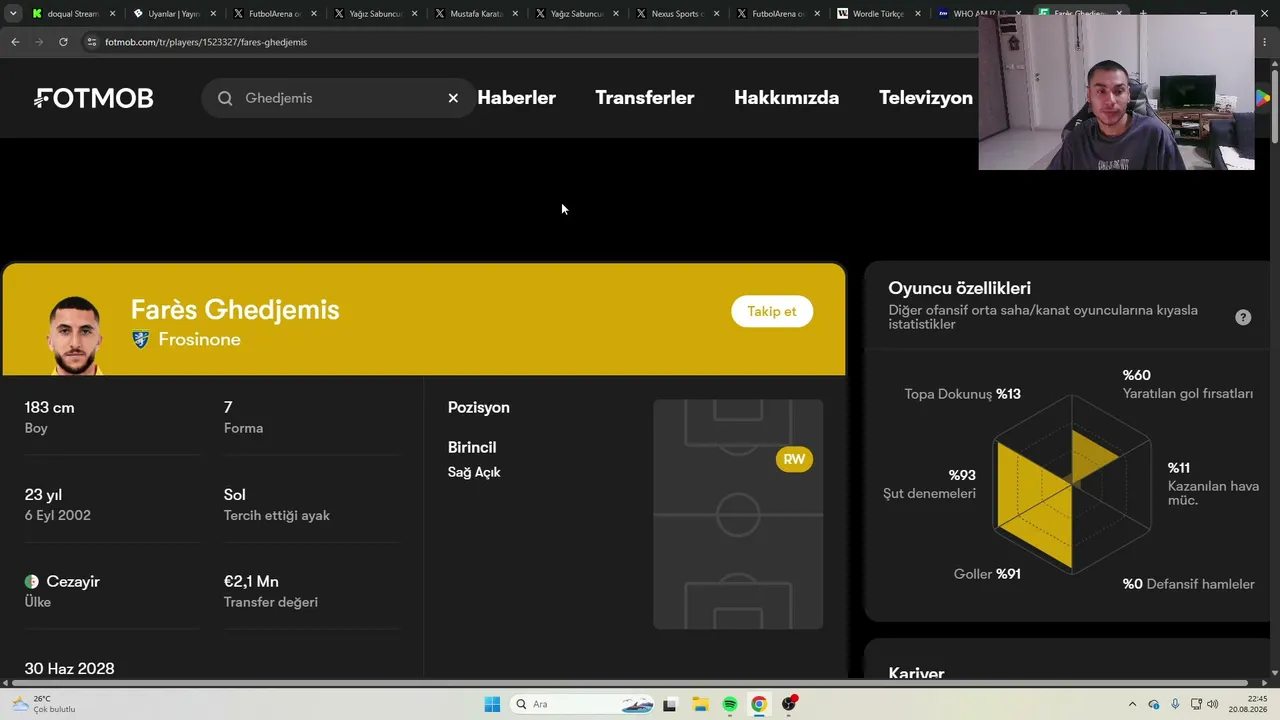The height and width of the screenshot is (720, 1280).
Task: Switch to the Mustafa Karata tab
Action: [x=475, y=14]
